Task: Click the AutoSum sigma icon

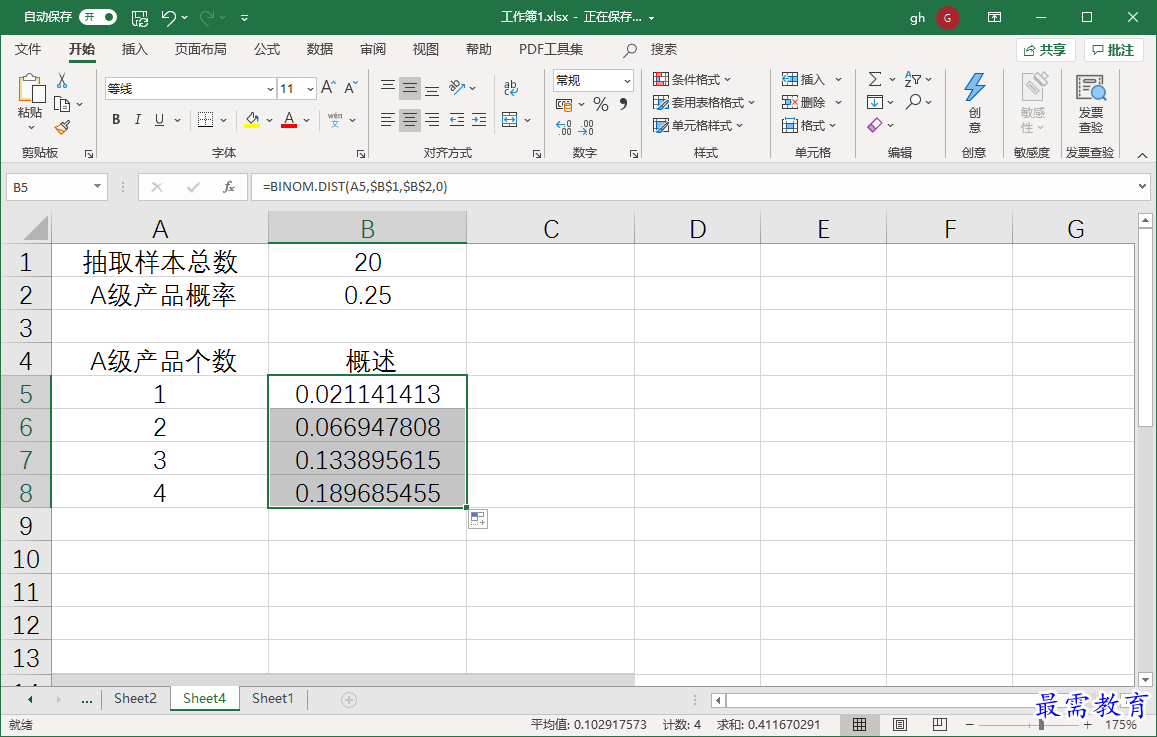Action: coord(875,79)
